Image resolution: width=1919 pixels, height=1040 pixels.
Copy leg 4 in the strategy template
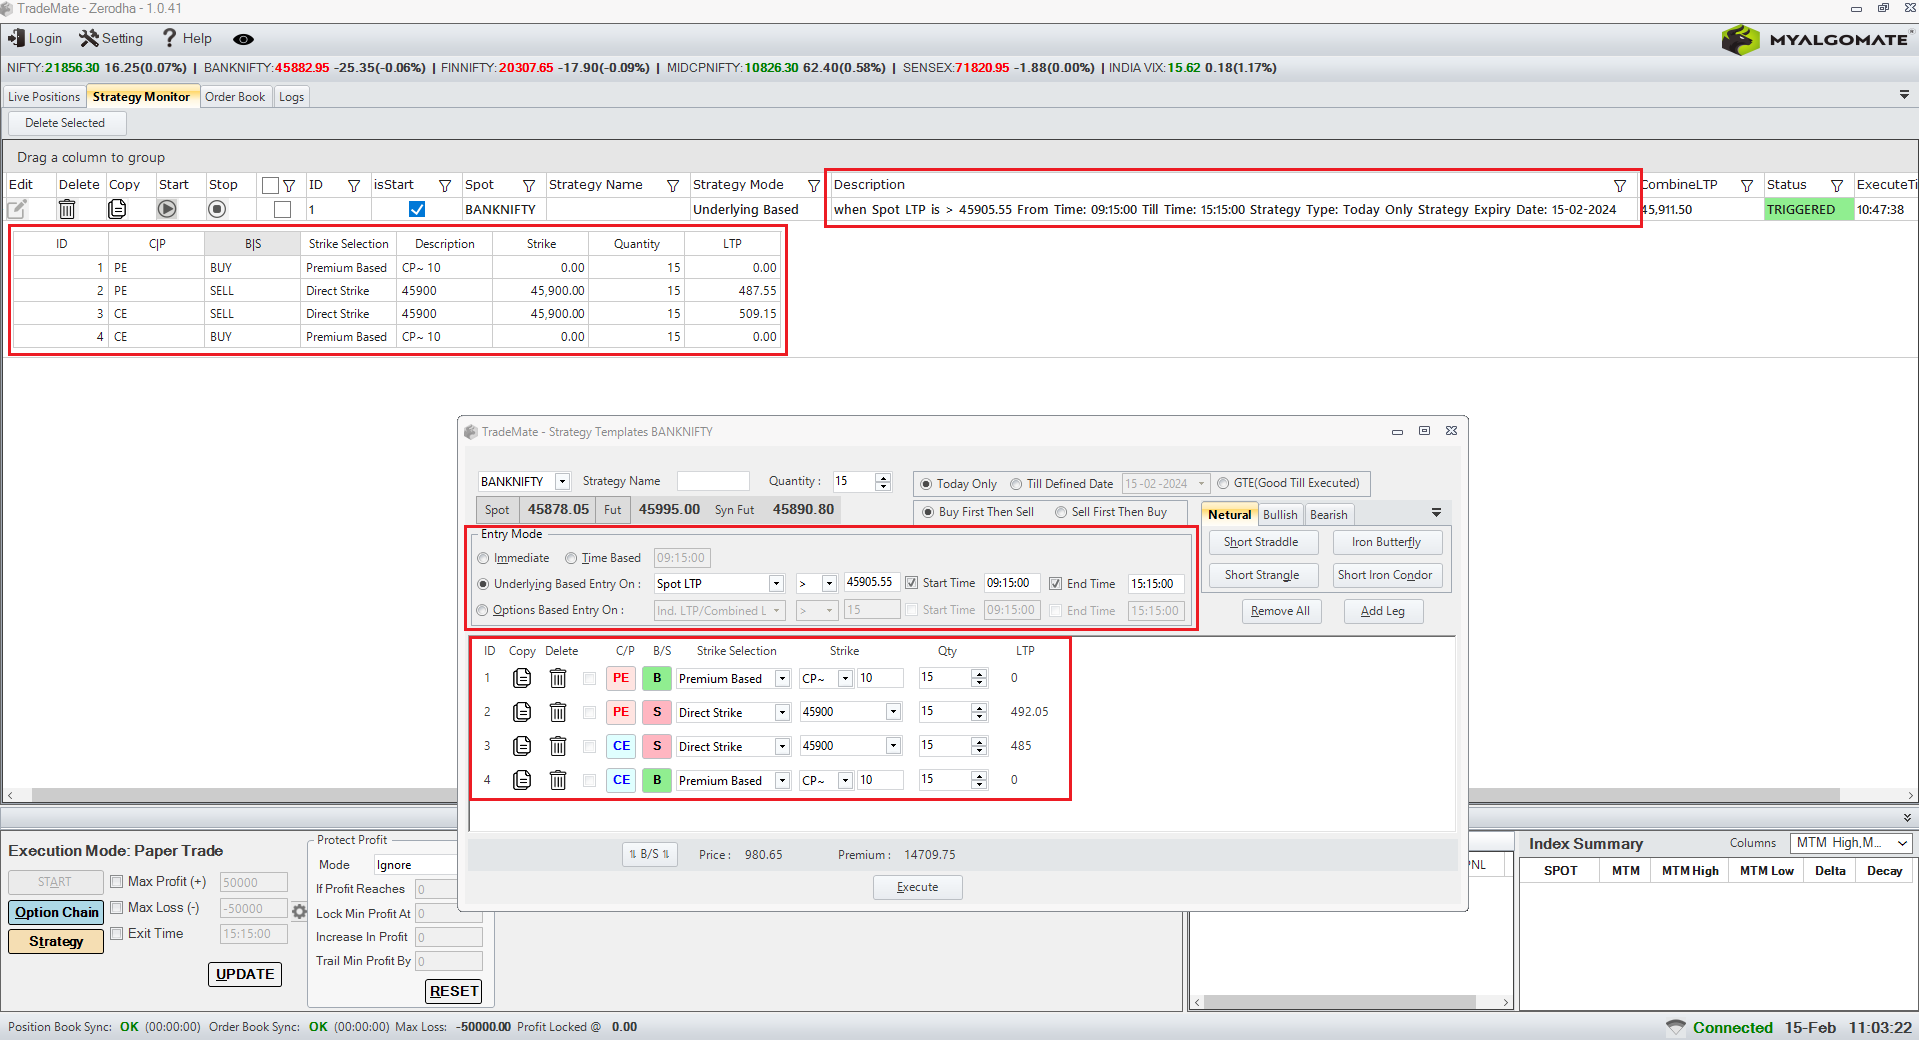[522, 780]
